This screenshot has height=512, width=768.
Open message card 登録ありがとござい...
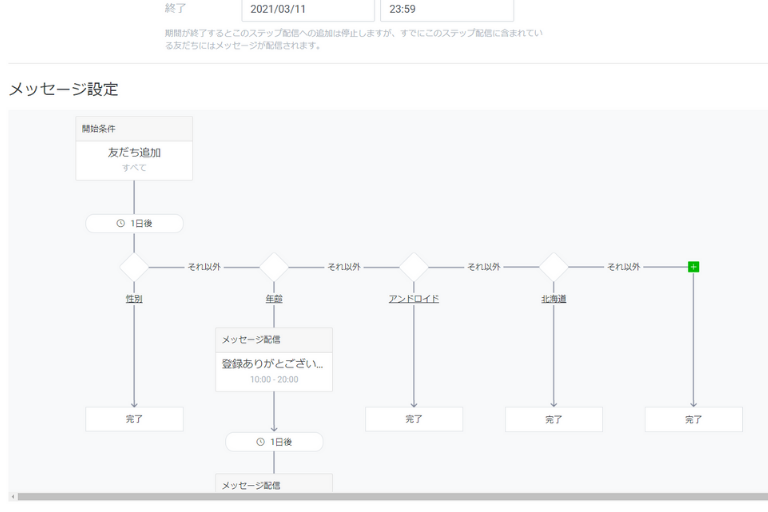(x=274, y=359)
